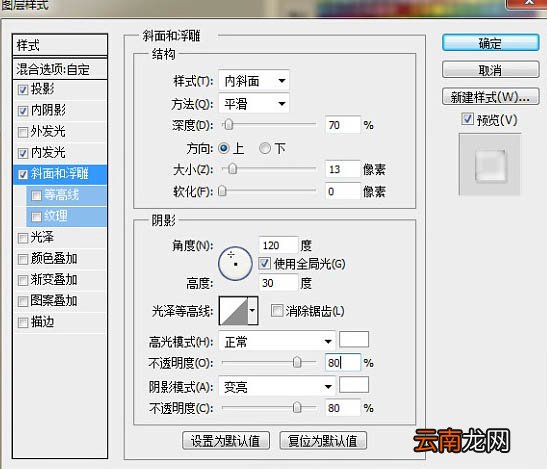Click the highlight opacity slider handle
This screenshot has height=469, width=547.
pos(297,363)
